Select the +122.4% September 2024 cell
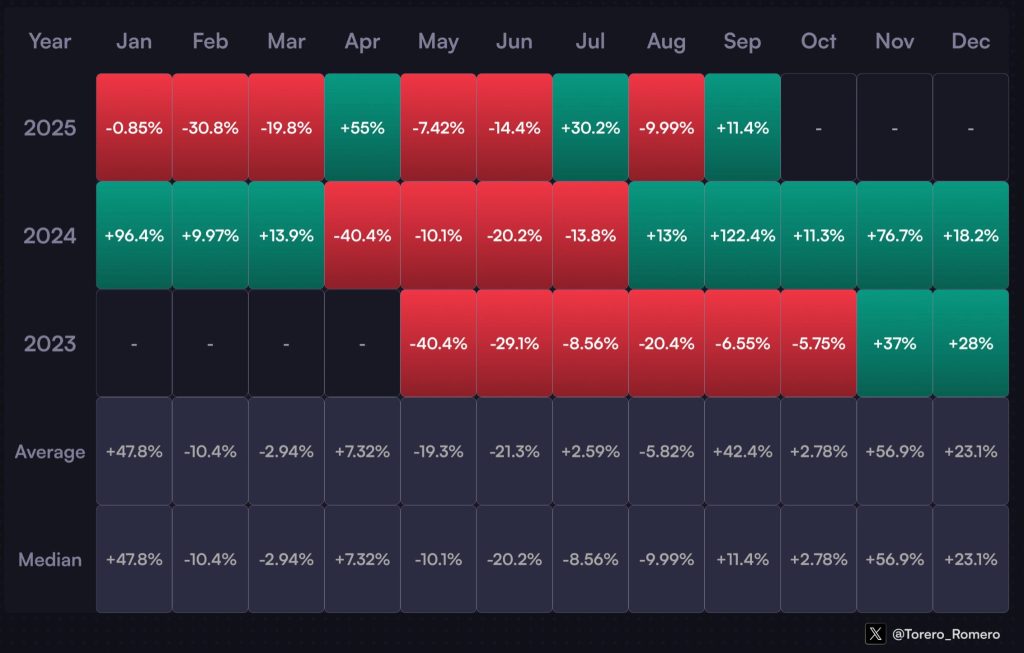This screenshot has height=653, width=1024. (742, 236)
